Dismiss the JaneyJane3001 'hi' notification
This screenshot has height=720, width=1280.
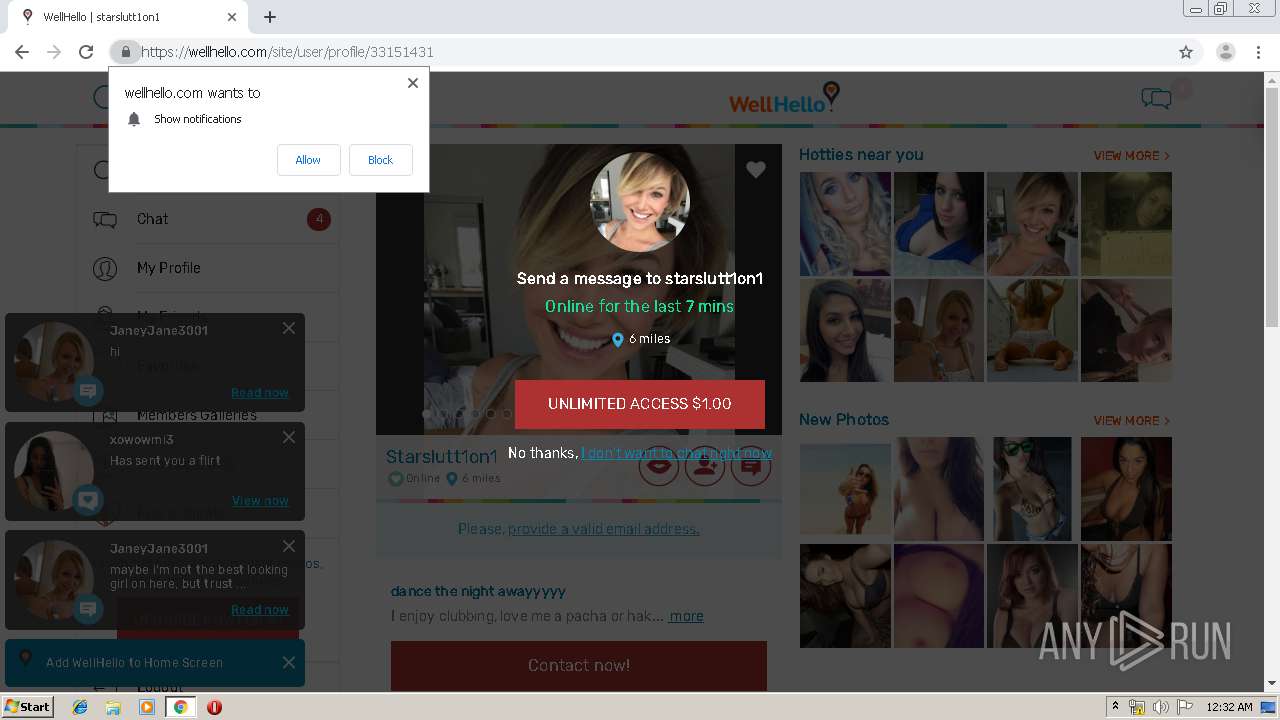pos(289,328)
